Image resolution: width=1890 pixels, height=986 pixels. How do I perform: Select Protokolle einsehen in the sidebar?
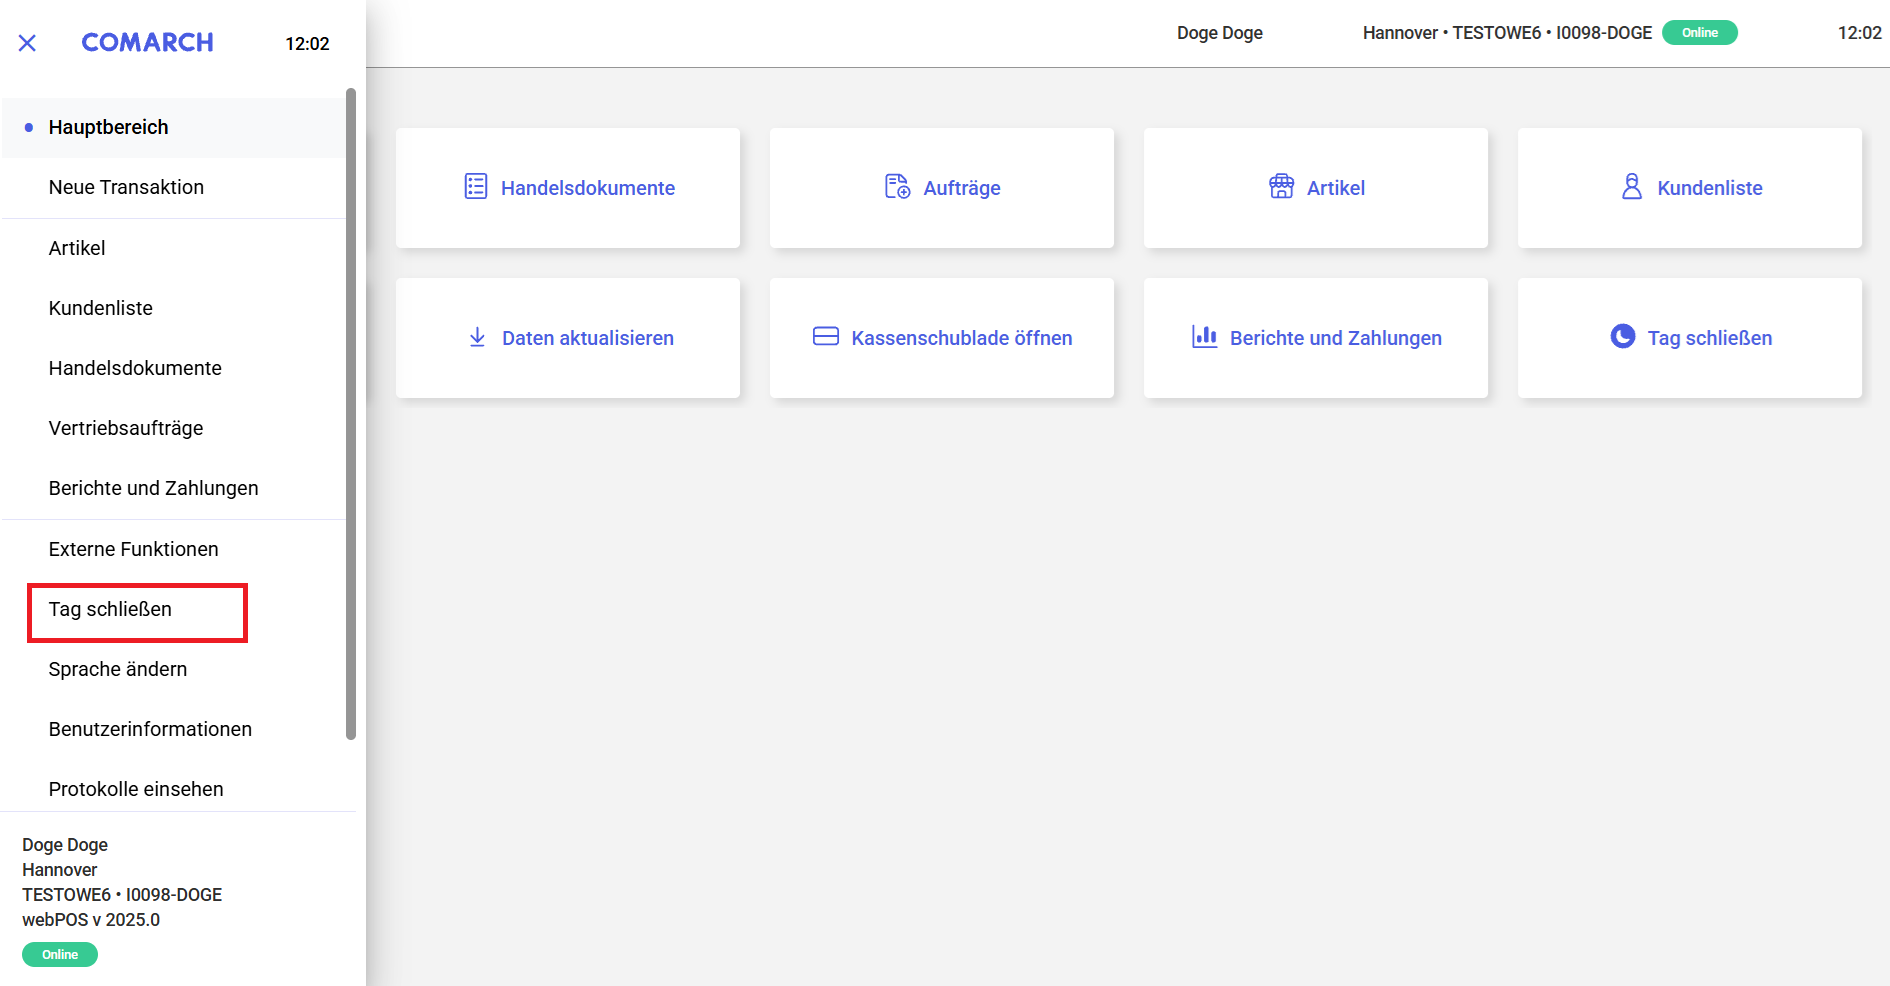coord(136,790)
